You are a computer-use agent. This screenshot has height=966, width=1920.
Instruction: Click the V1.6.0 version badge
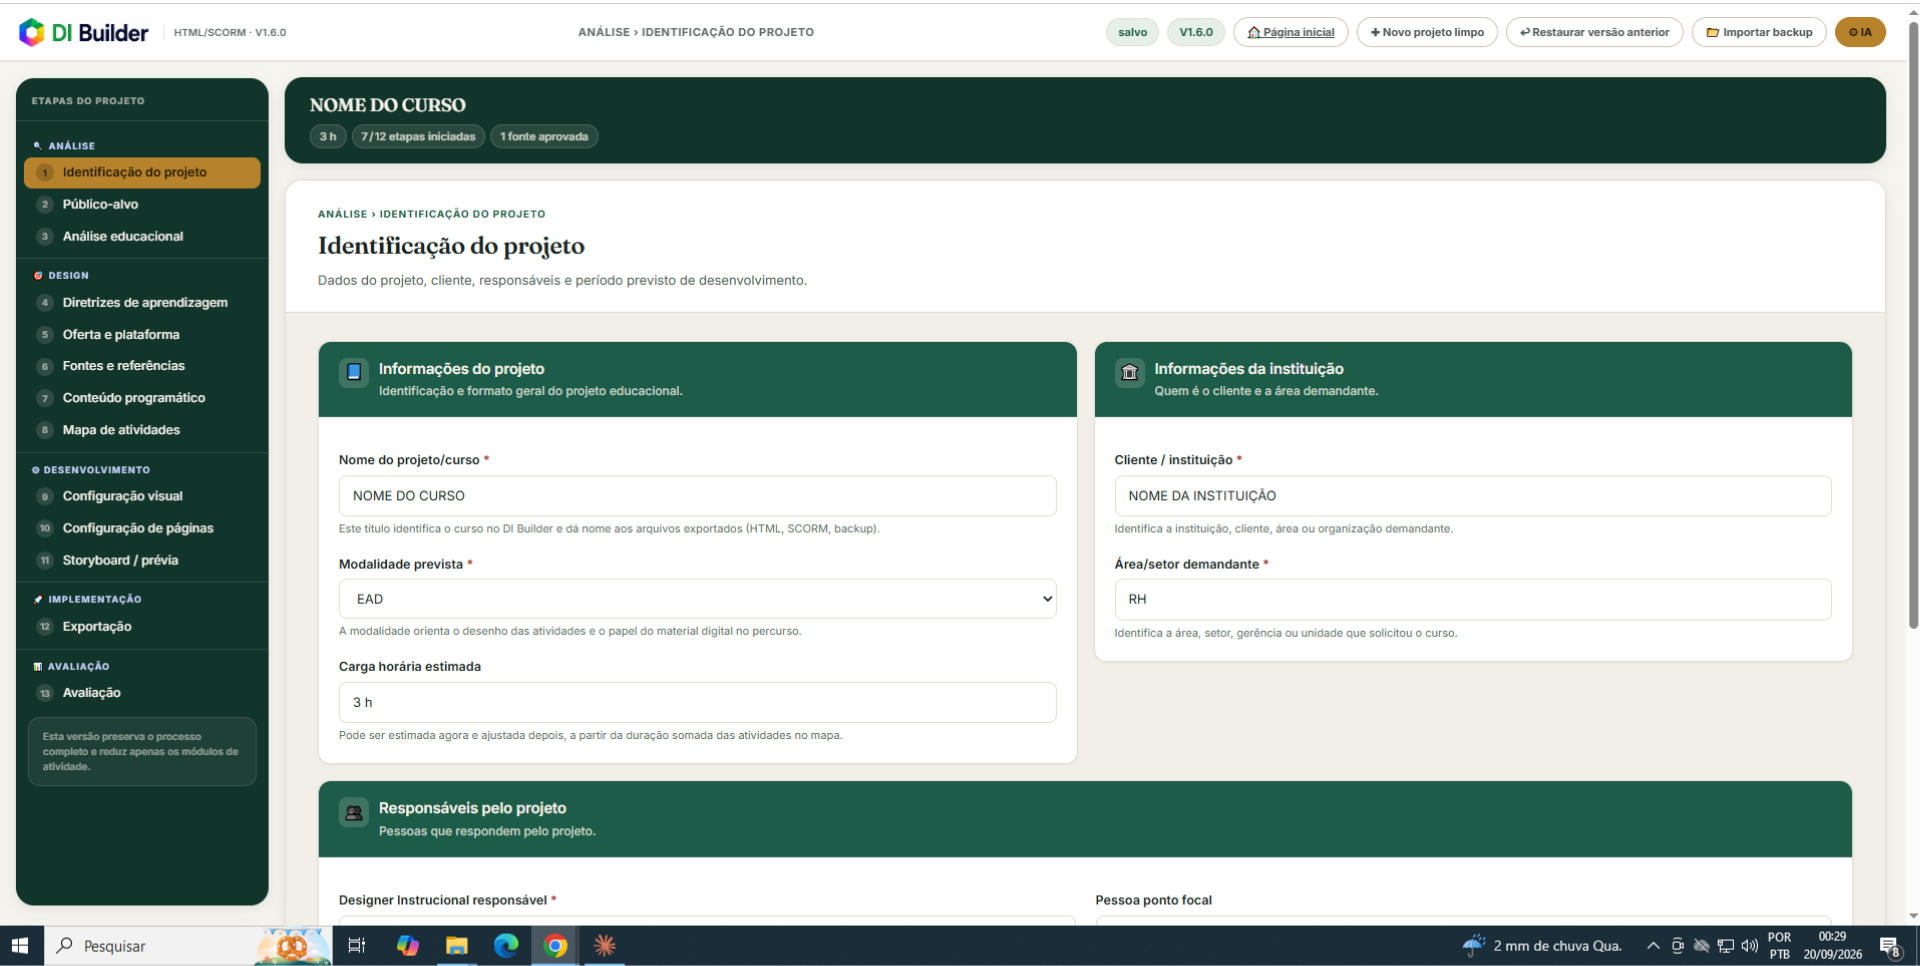pos(1196,32)
